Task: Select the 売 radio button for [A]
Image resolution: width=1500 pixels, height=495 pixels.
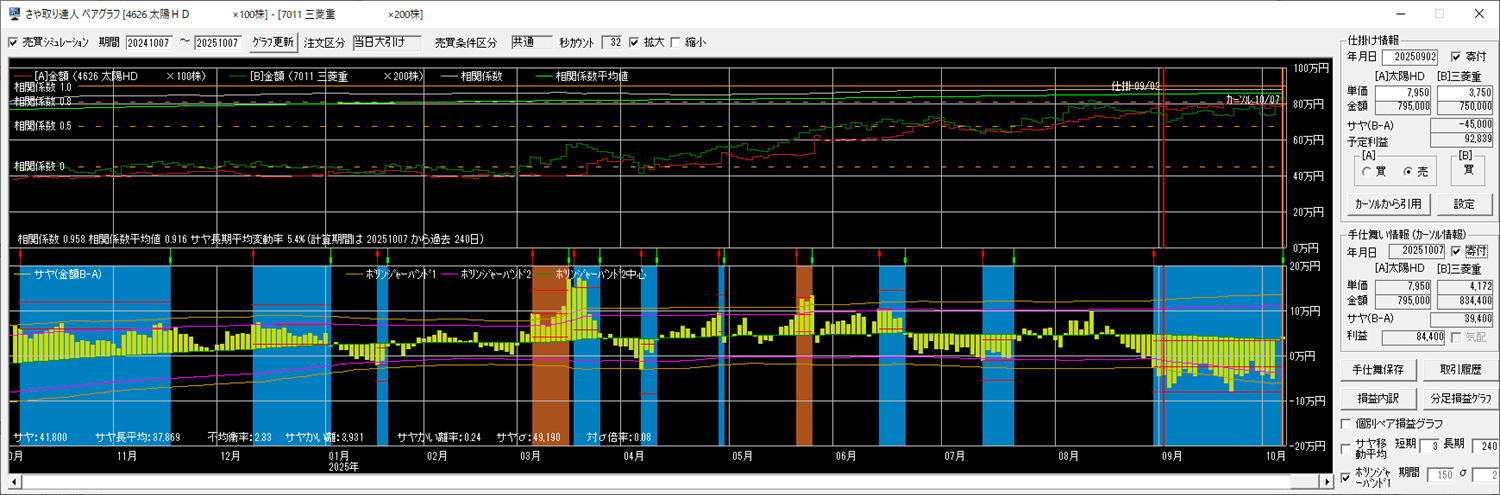Action: (1408, 171)
